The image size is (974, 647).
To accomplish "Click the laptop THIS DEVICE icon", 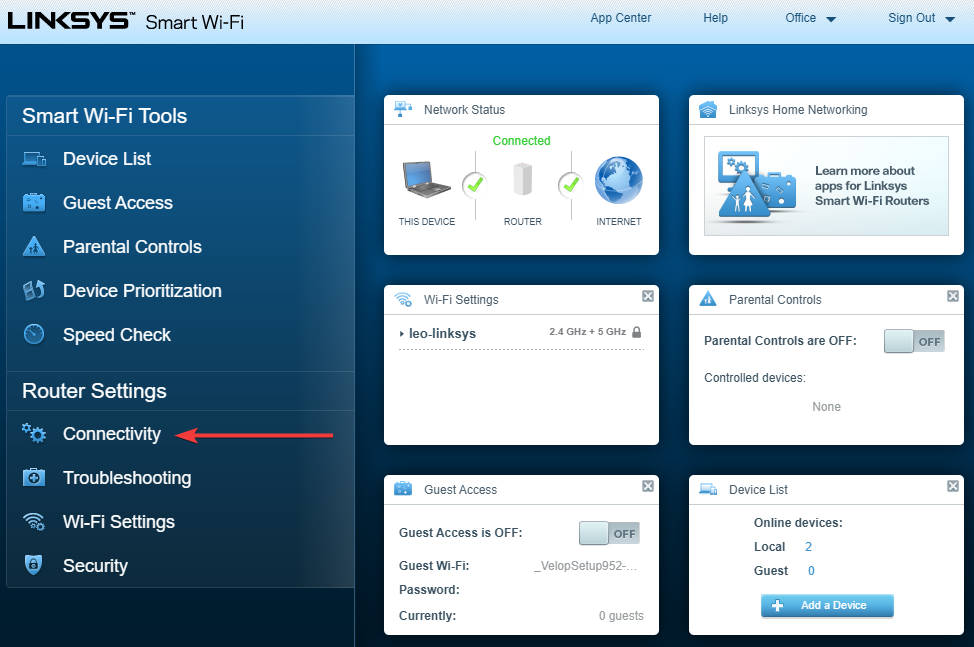I will (426, 179).
